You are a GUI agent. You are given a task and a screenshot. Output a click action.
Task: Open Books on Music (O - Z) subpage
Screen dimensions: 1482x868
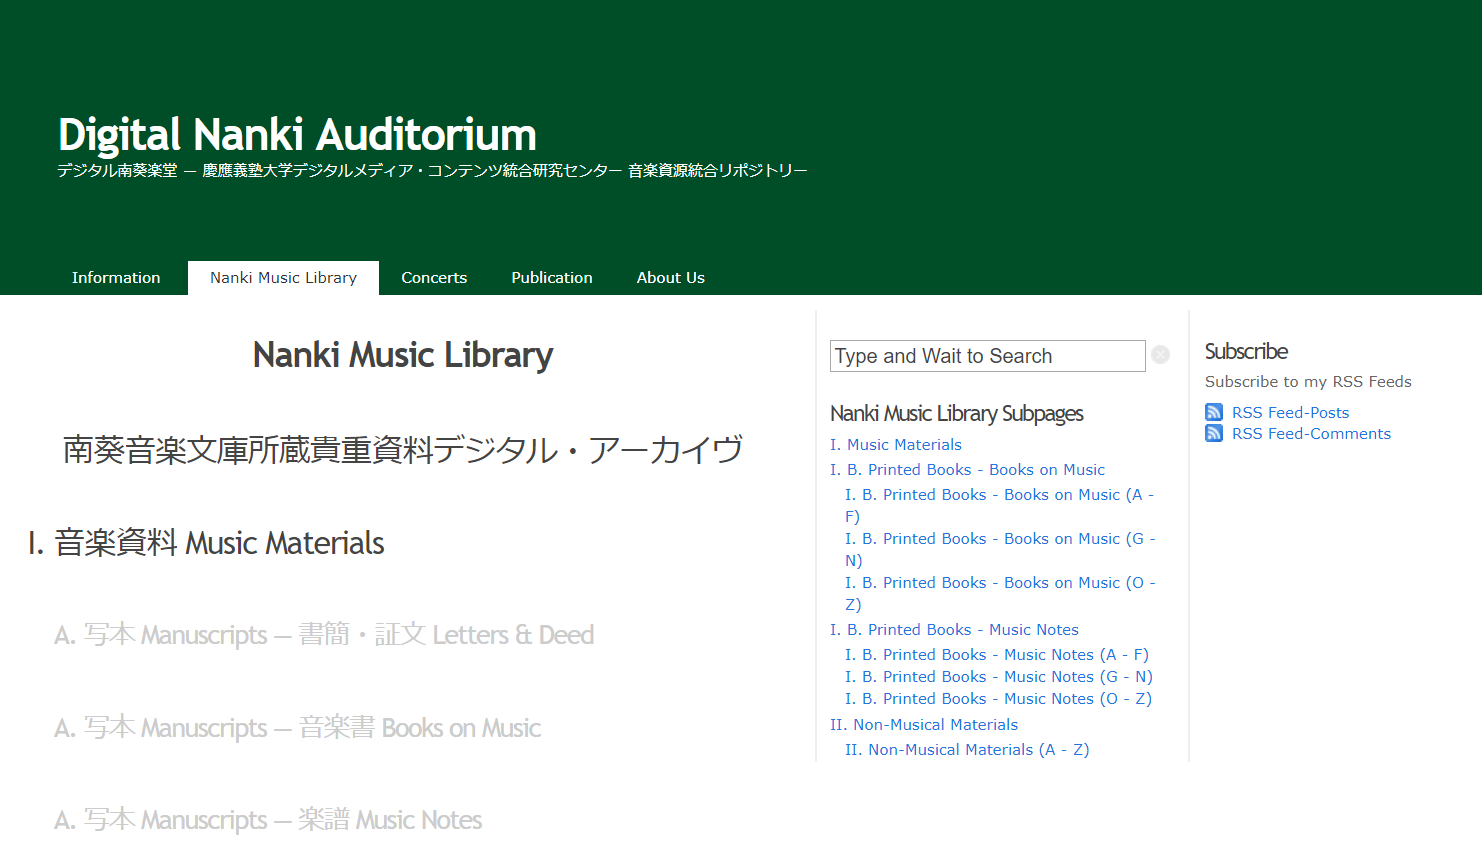(x=999, y=582)
